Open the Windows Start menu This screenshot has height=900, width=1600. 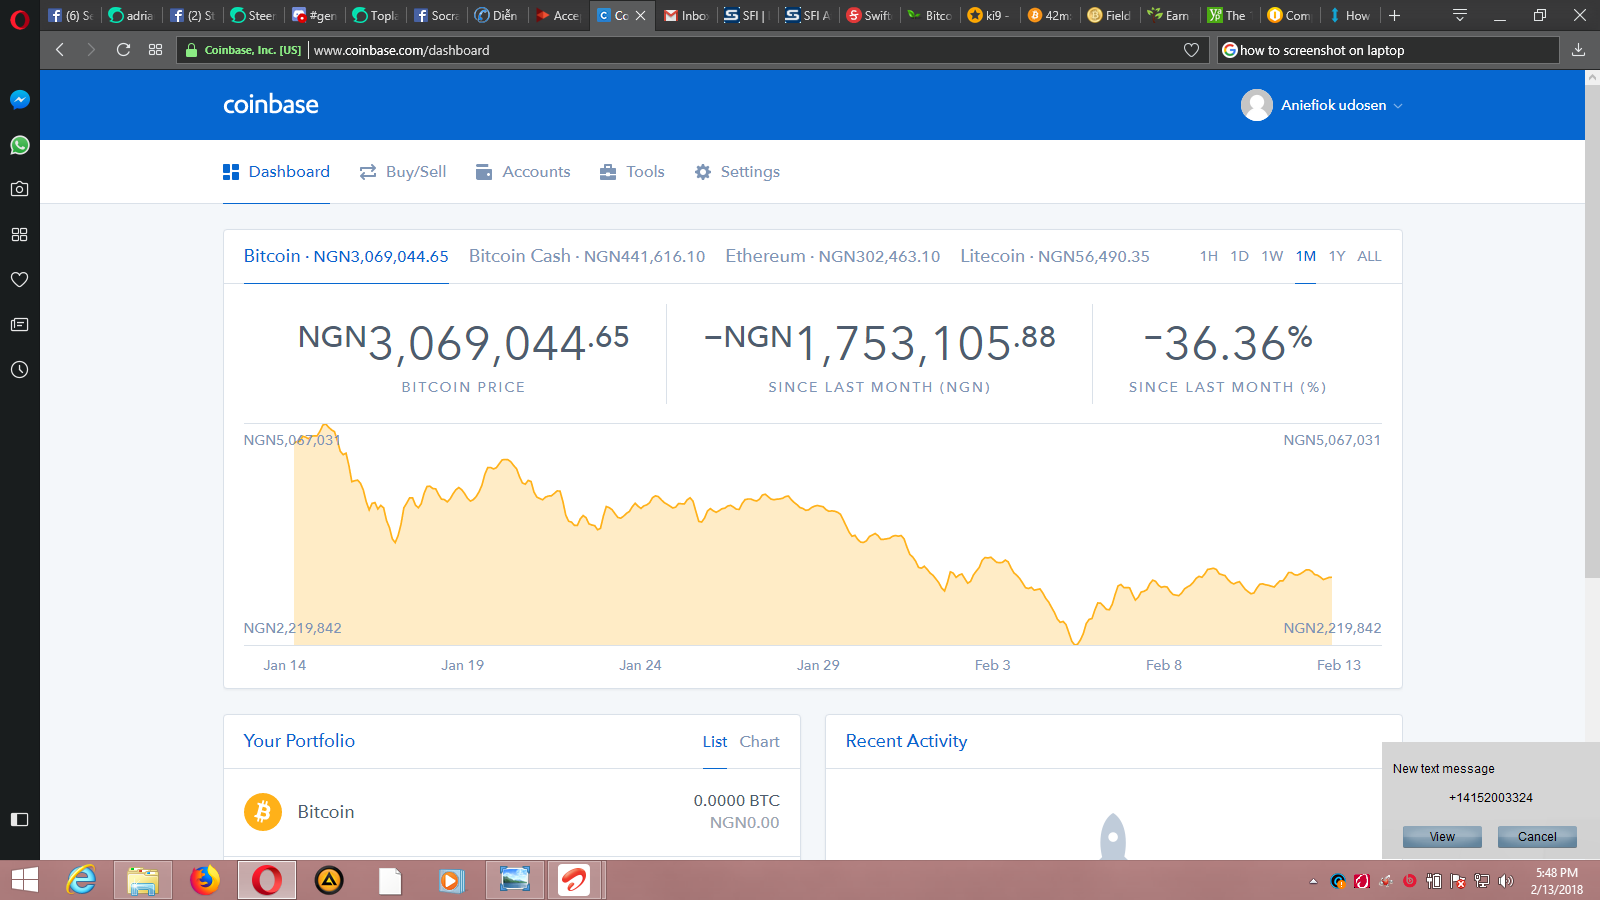point(24,880)
